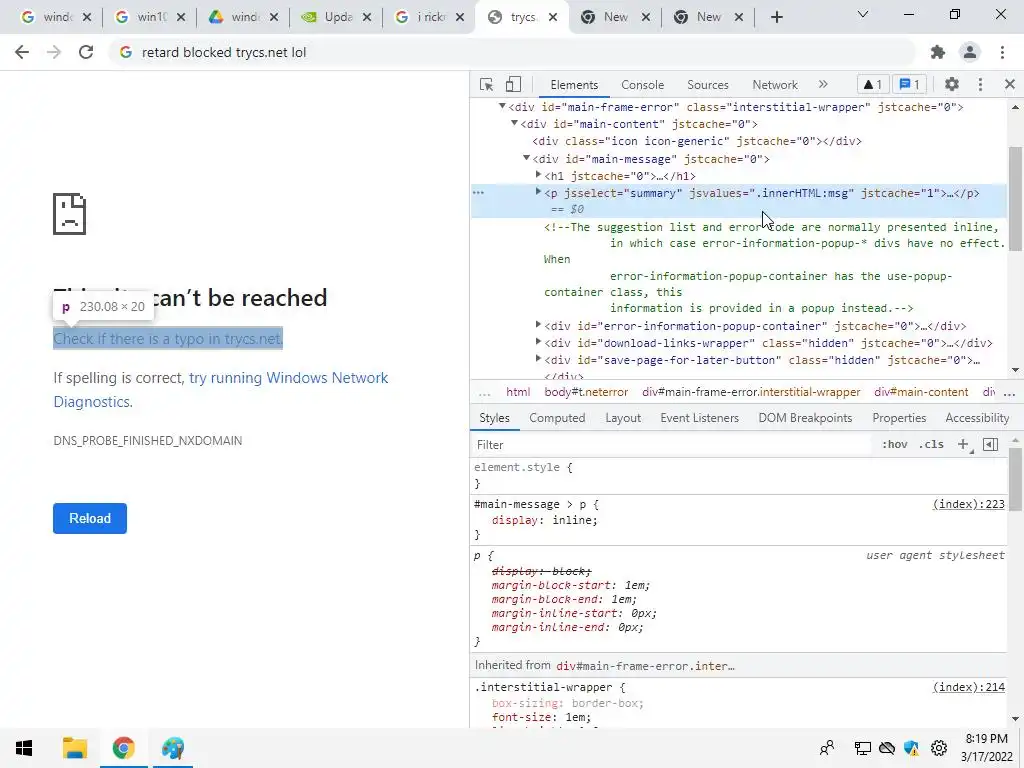Toggle the .cls classes button

coord(931,444)
